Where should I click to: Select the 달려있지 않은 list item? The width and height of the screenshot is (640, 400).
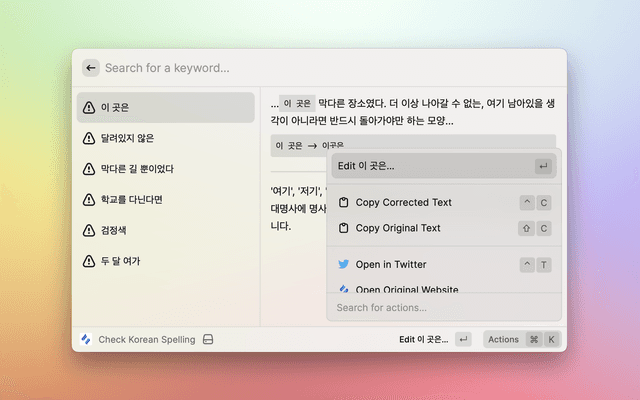tap(166, 138)
